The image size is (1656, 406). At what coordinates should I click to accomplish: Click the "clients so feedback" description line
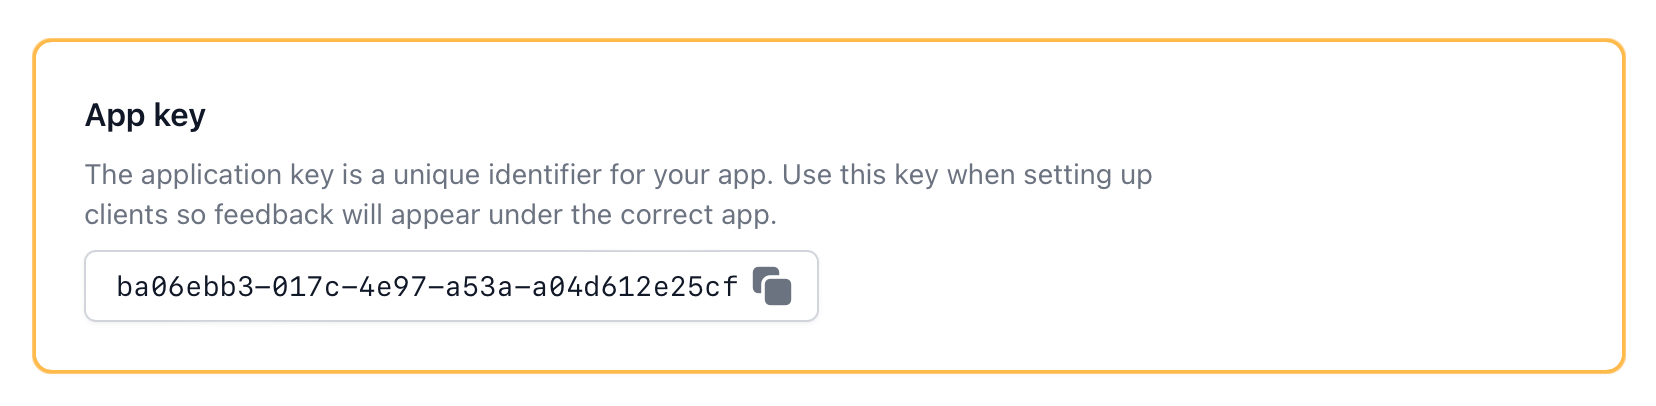pos(430,215)
